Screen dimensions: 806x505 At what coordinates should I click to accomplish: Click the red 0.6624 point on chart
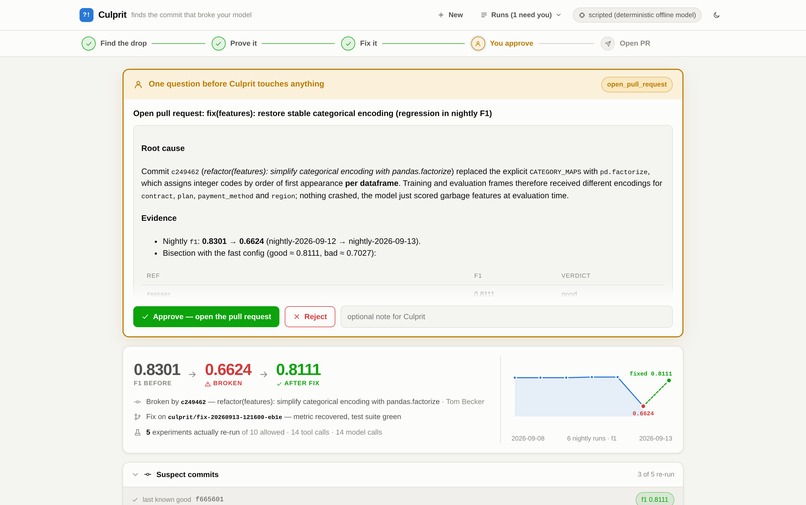click(643, 406)
